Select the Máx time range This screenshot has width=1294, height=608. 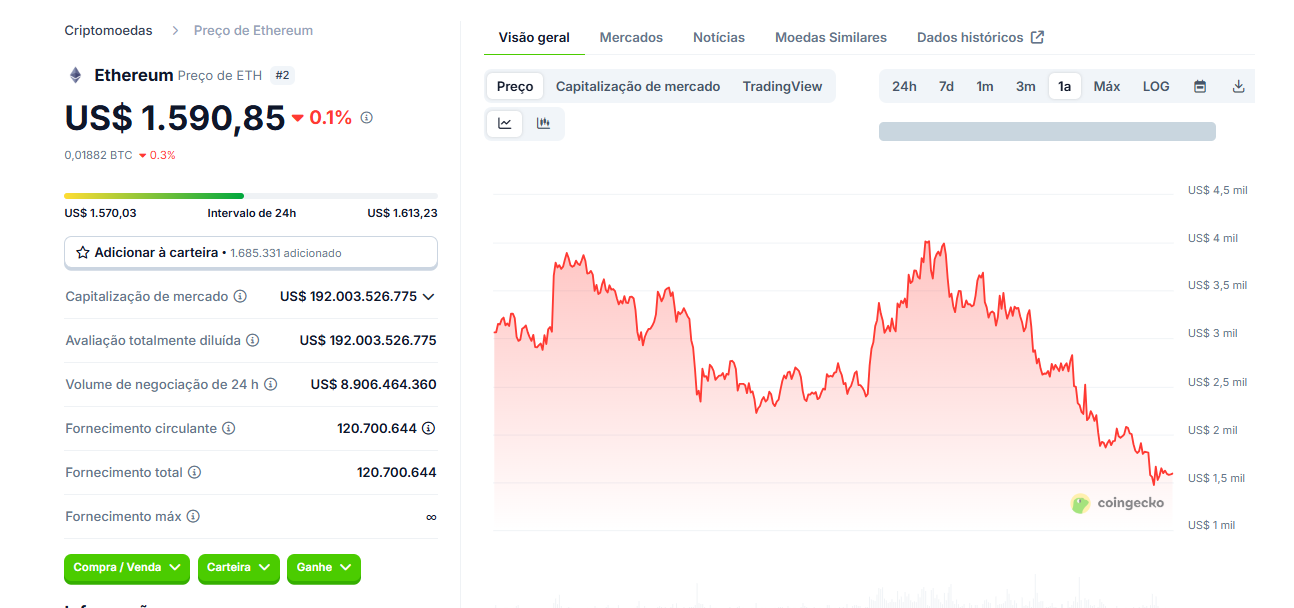[x=1107, y=87]
